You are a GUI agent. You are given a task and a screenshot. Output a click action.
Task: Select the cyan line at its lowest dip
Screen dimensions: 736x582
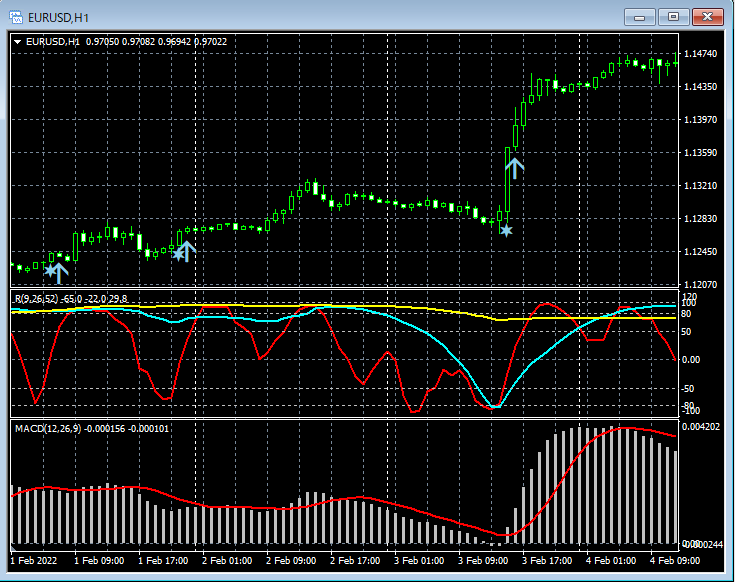494,406
